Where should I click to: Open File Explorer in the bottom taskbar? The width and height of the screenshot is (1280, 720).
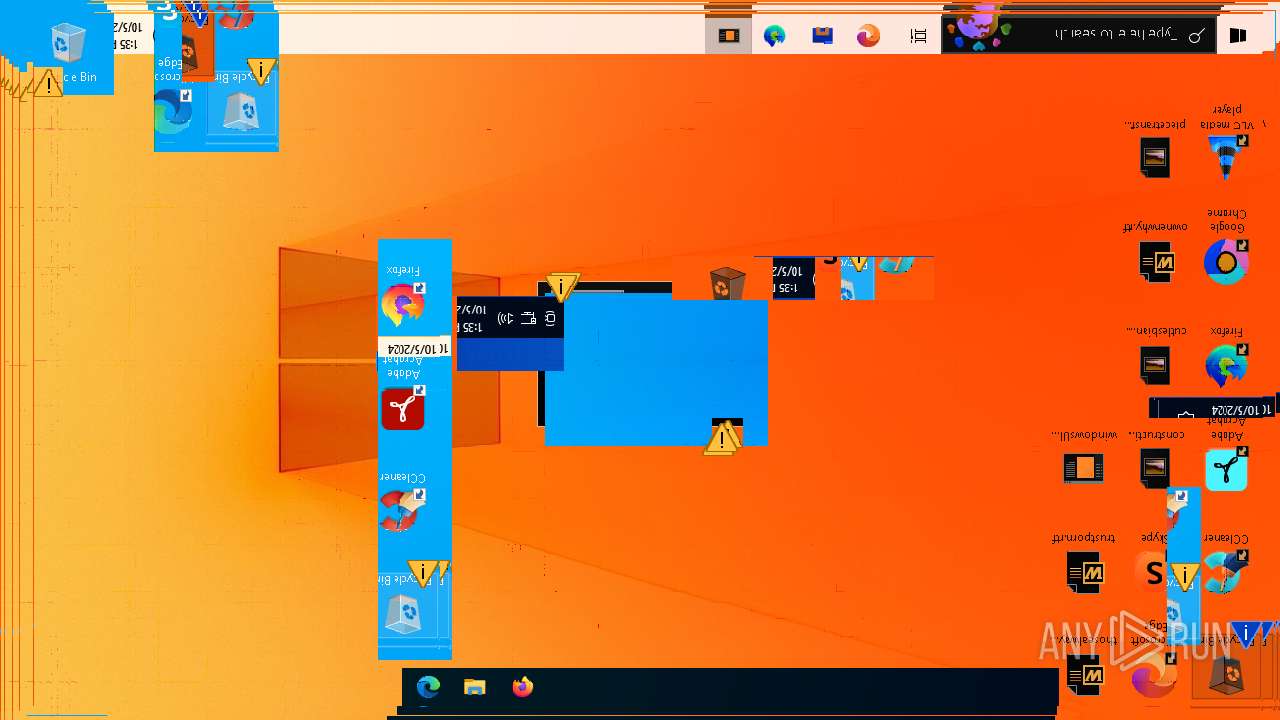point(475,687)
